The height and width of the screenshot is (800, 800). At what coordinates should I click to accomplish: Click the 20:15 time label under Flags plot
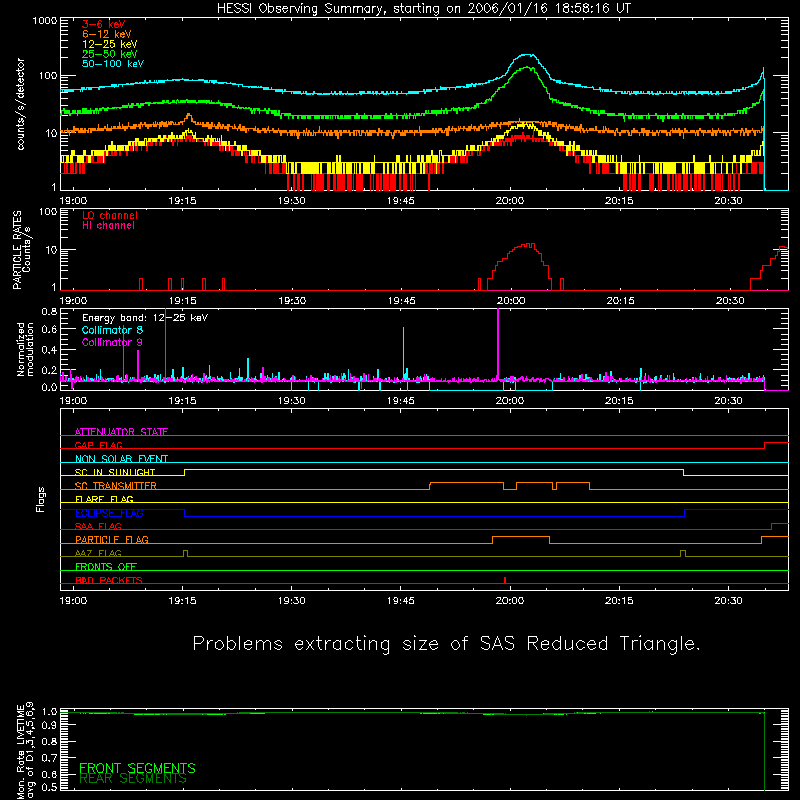coord(619,601)
